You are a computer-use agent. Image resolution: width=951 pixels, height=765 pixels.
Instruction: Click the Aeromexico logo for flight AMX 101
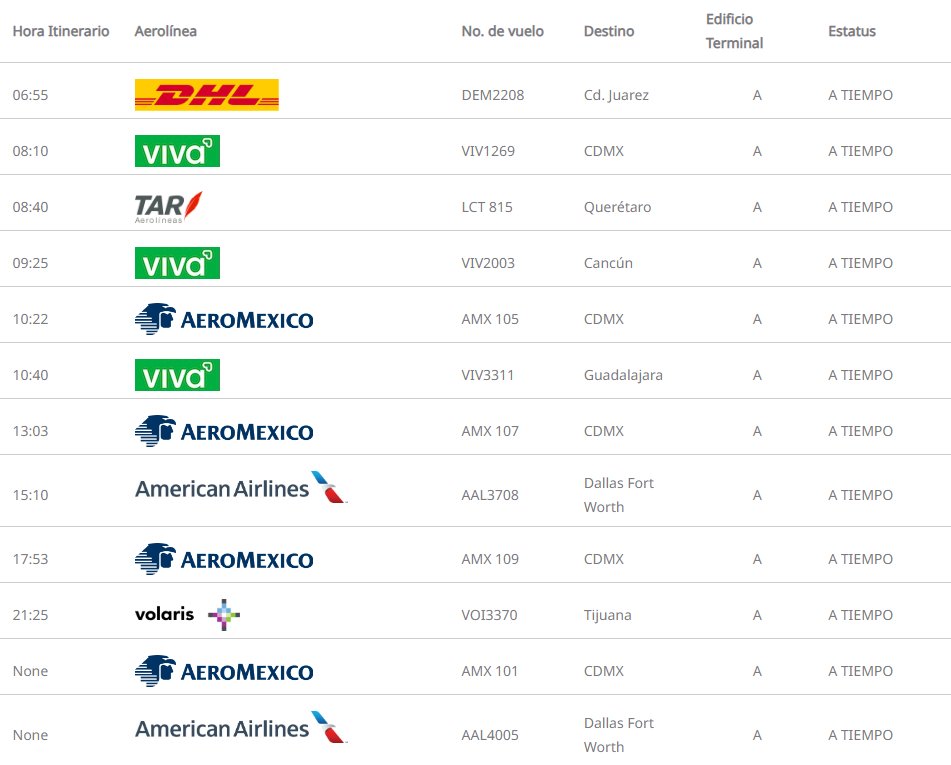(x=224, y=671)
